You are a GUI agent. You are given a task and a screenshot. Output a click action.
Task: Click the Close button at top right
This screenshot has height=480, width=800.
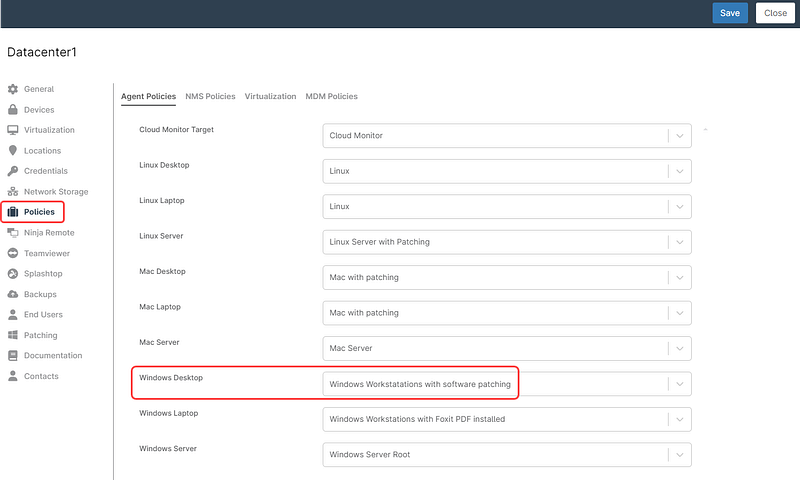tap(775, 13)
